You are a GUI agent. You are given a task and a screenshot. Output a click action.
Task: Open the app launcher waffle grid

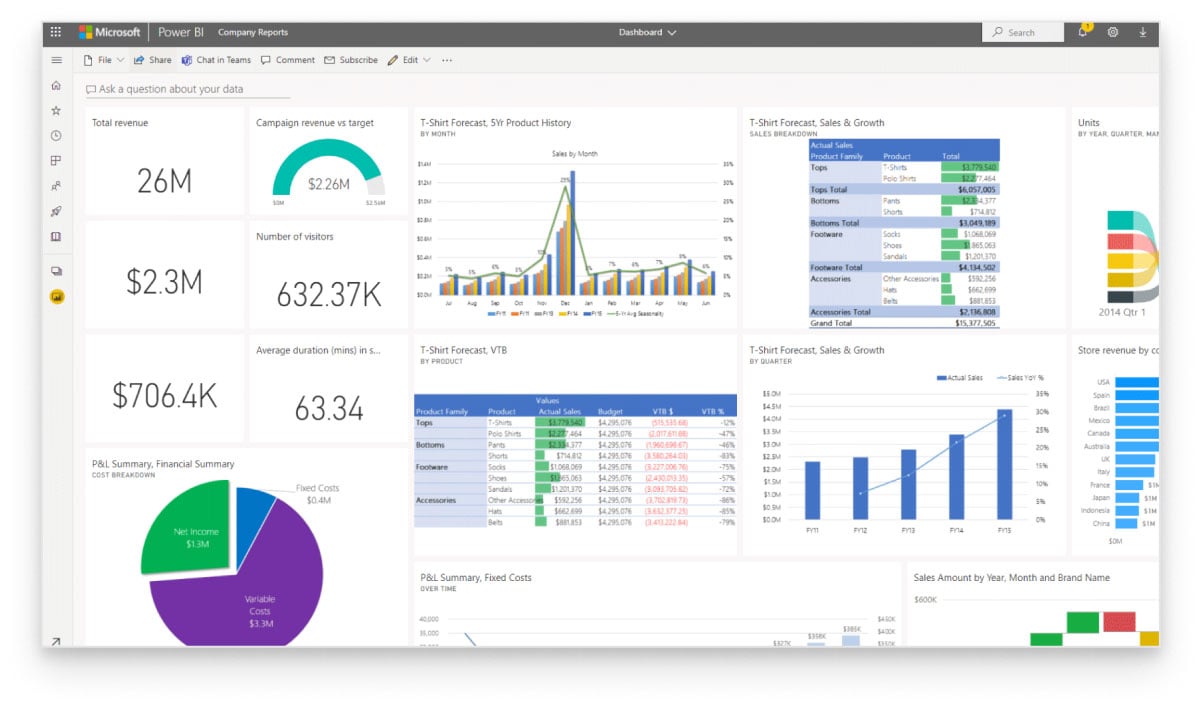[56, 32]
